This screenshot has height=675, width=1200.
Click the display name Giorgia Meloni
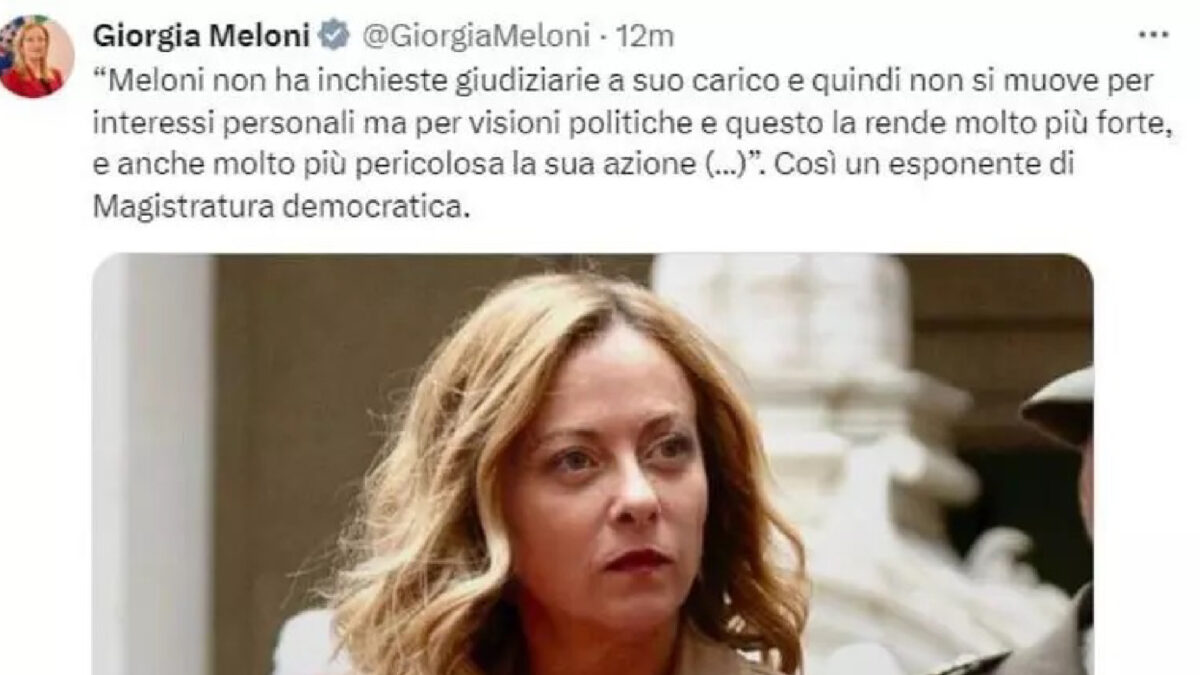202,37
